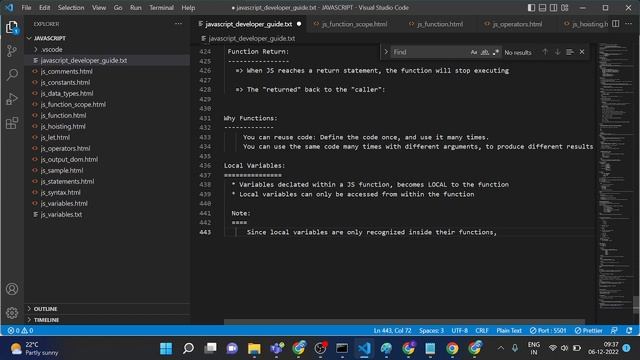This screenshot has width=640, height=360.
Task: Change encoding via UTF-8 status item
Action: (460, 330)
